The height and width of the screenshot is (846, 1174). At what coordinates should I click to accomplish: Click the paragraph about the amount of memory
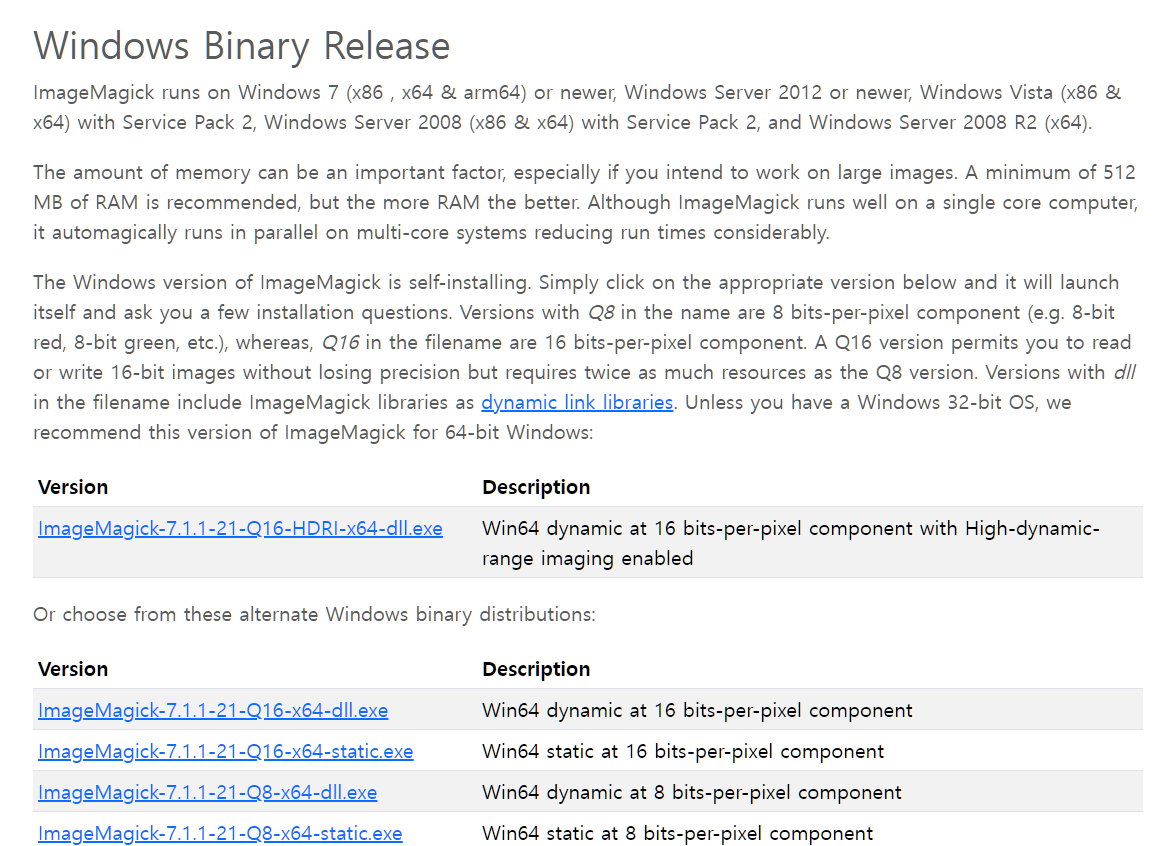click(585, 202)
